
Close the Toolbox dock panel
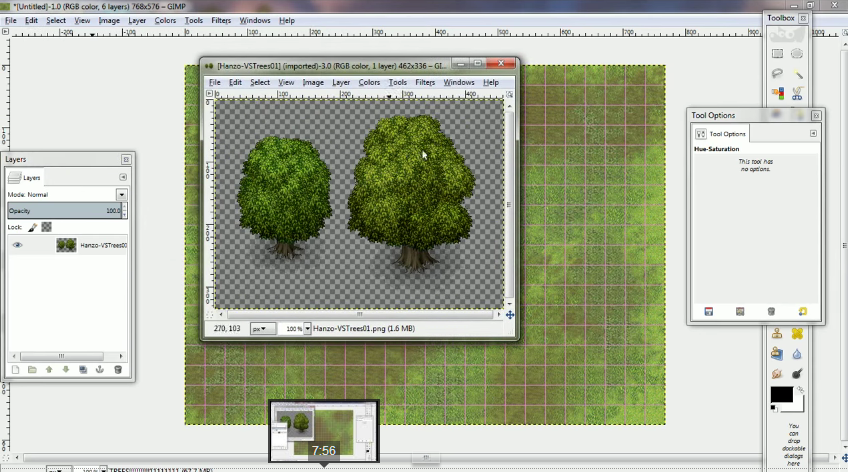tap(803, 18)
